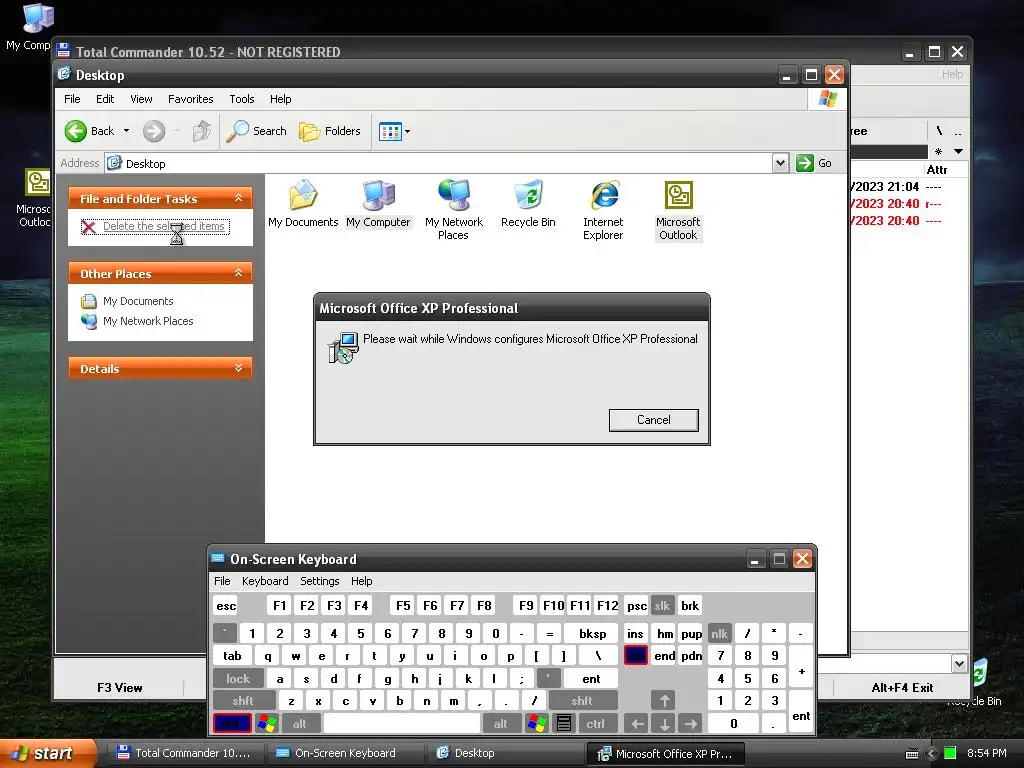
Task: Click the right arrow key
Action: 691,724
